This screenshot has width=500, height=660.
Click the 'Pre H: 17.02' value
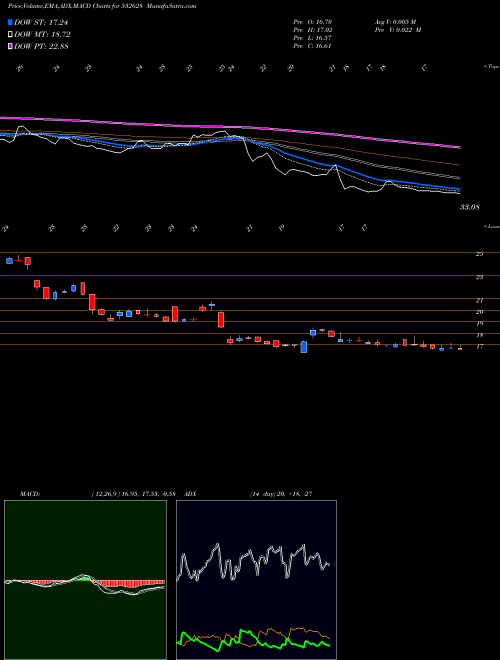[314, 30]
